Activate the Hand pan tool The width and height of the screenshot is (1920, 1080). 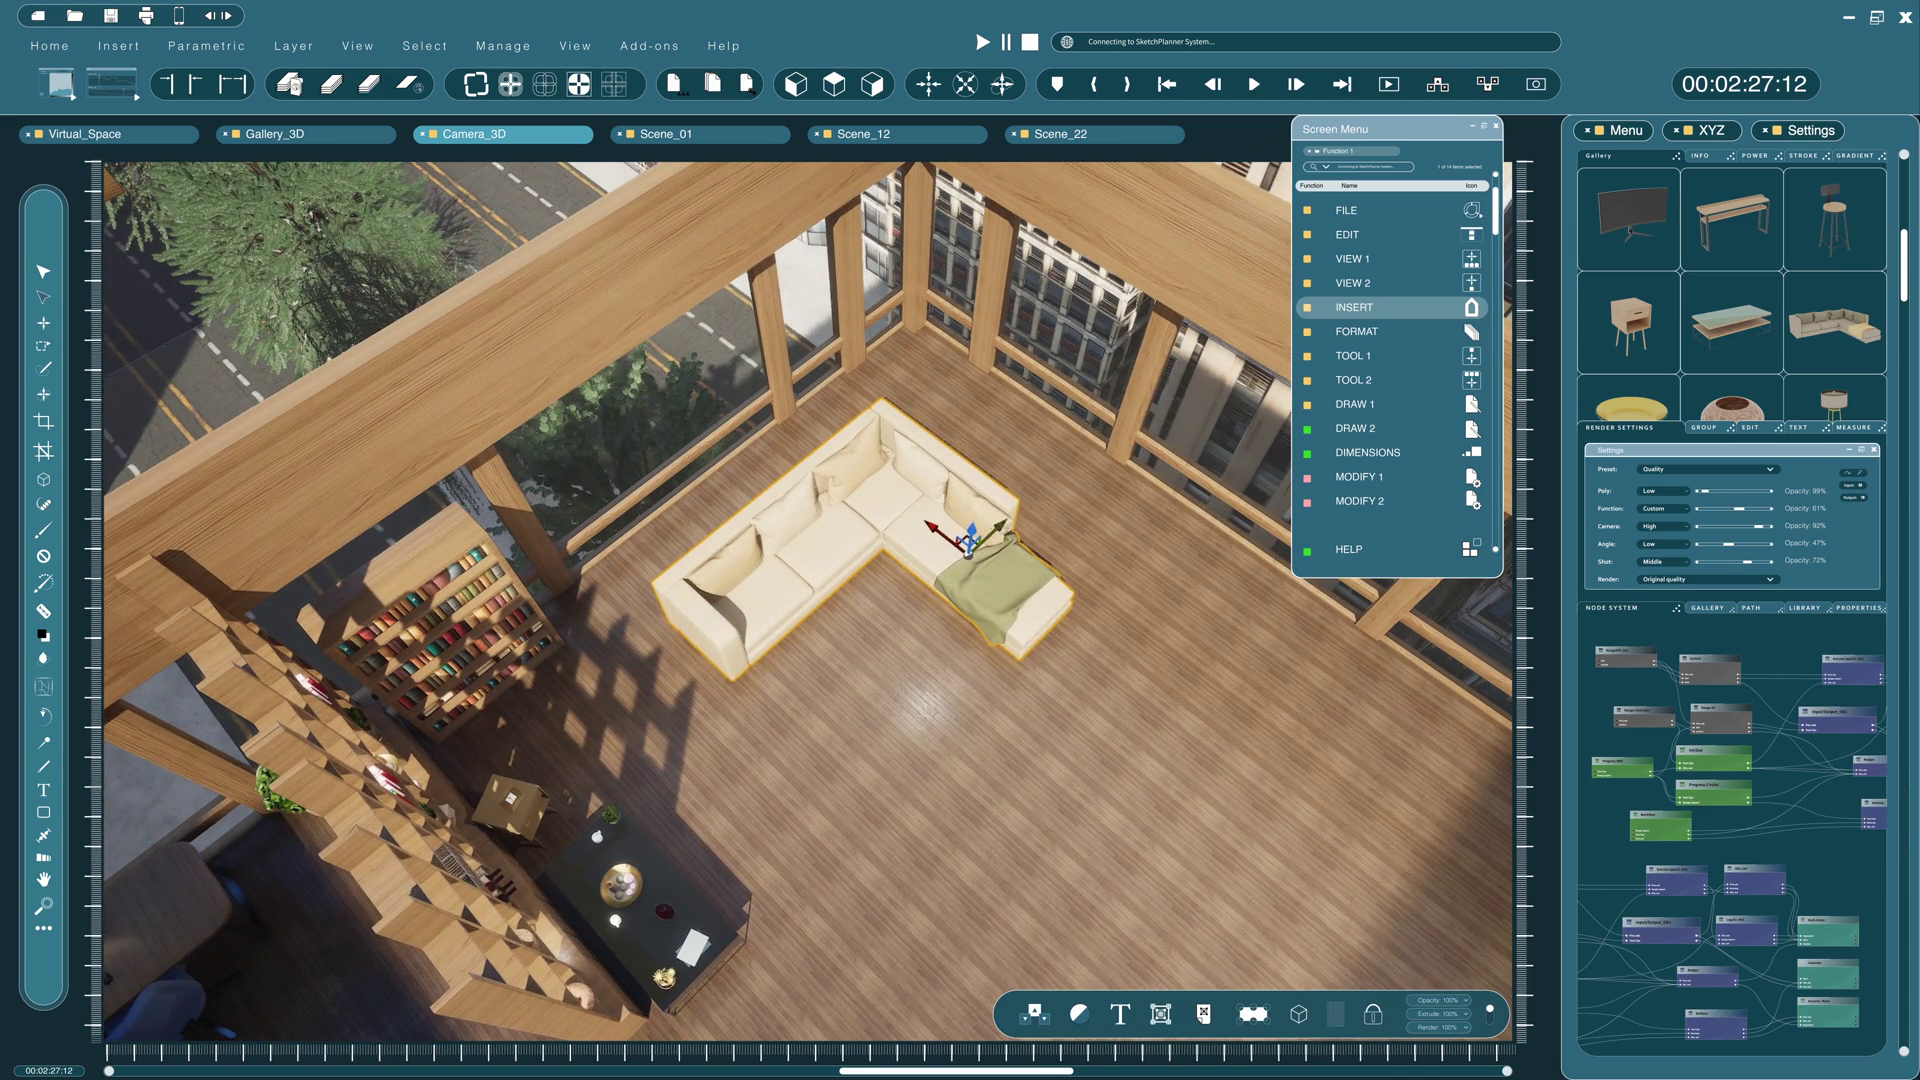pyautogui.click(x=43, y=880)
